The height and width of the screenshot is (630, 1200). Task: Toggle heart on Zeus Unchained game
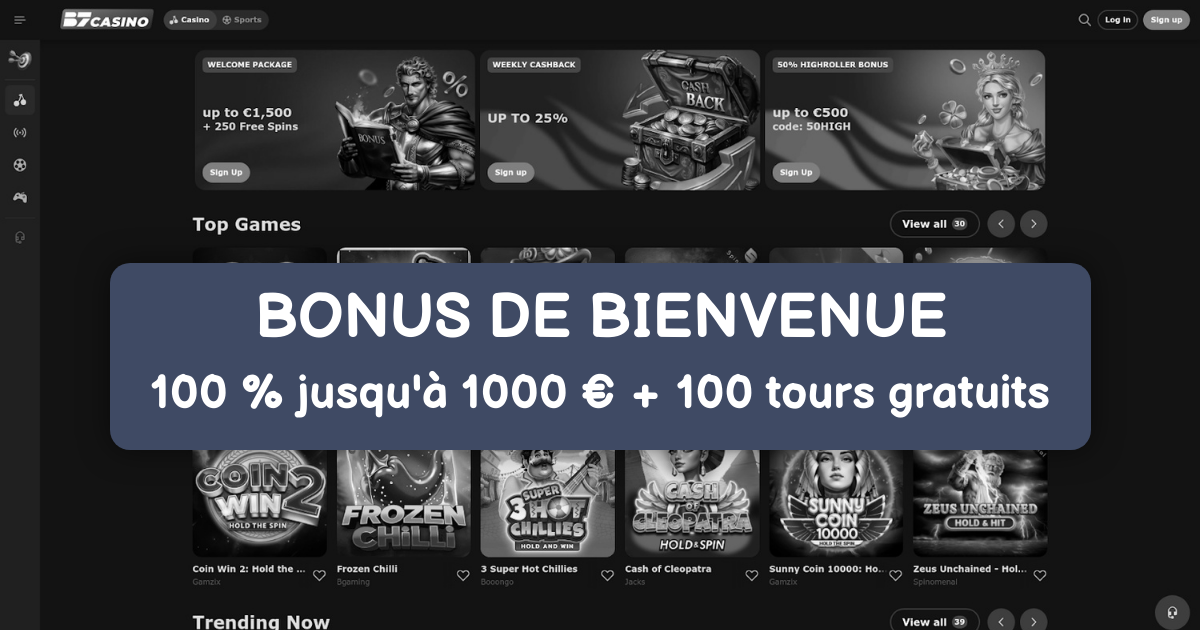(1040, 575)
